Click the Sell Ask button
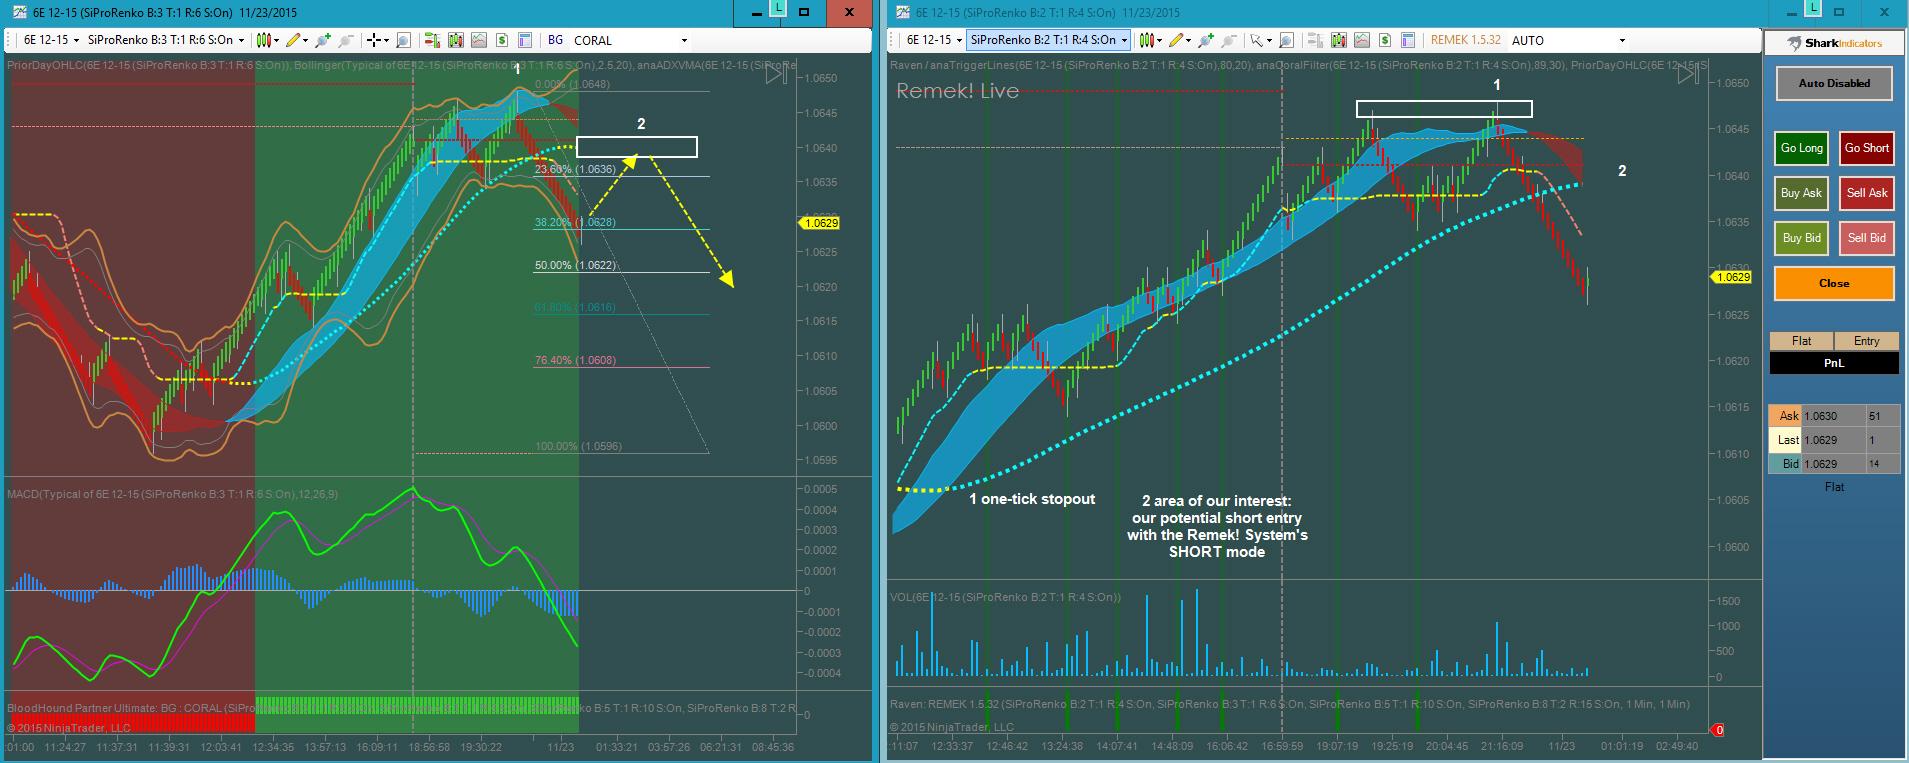Viewport: 1909px width, 763px height. point(1867,193)
